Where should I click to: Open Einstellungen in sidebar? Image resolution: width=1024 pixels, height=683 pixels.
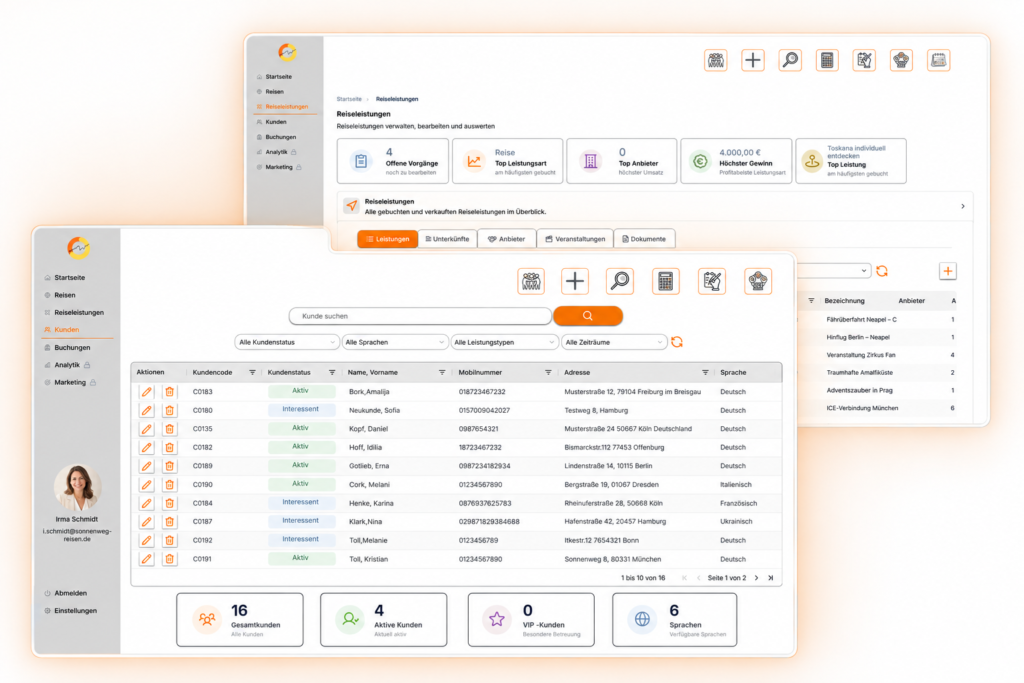(75, 611)
